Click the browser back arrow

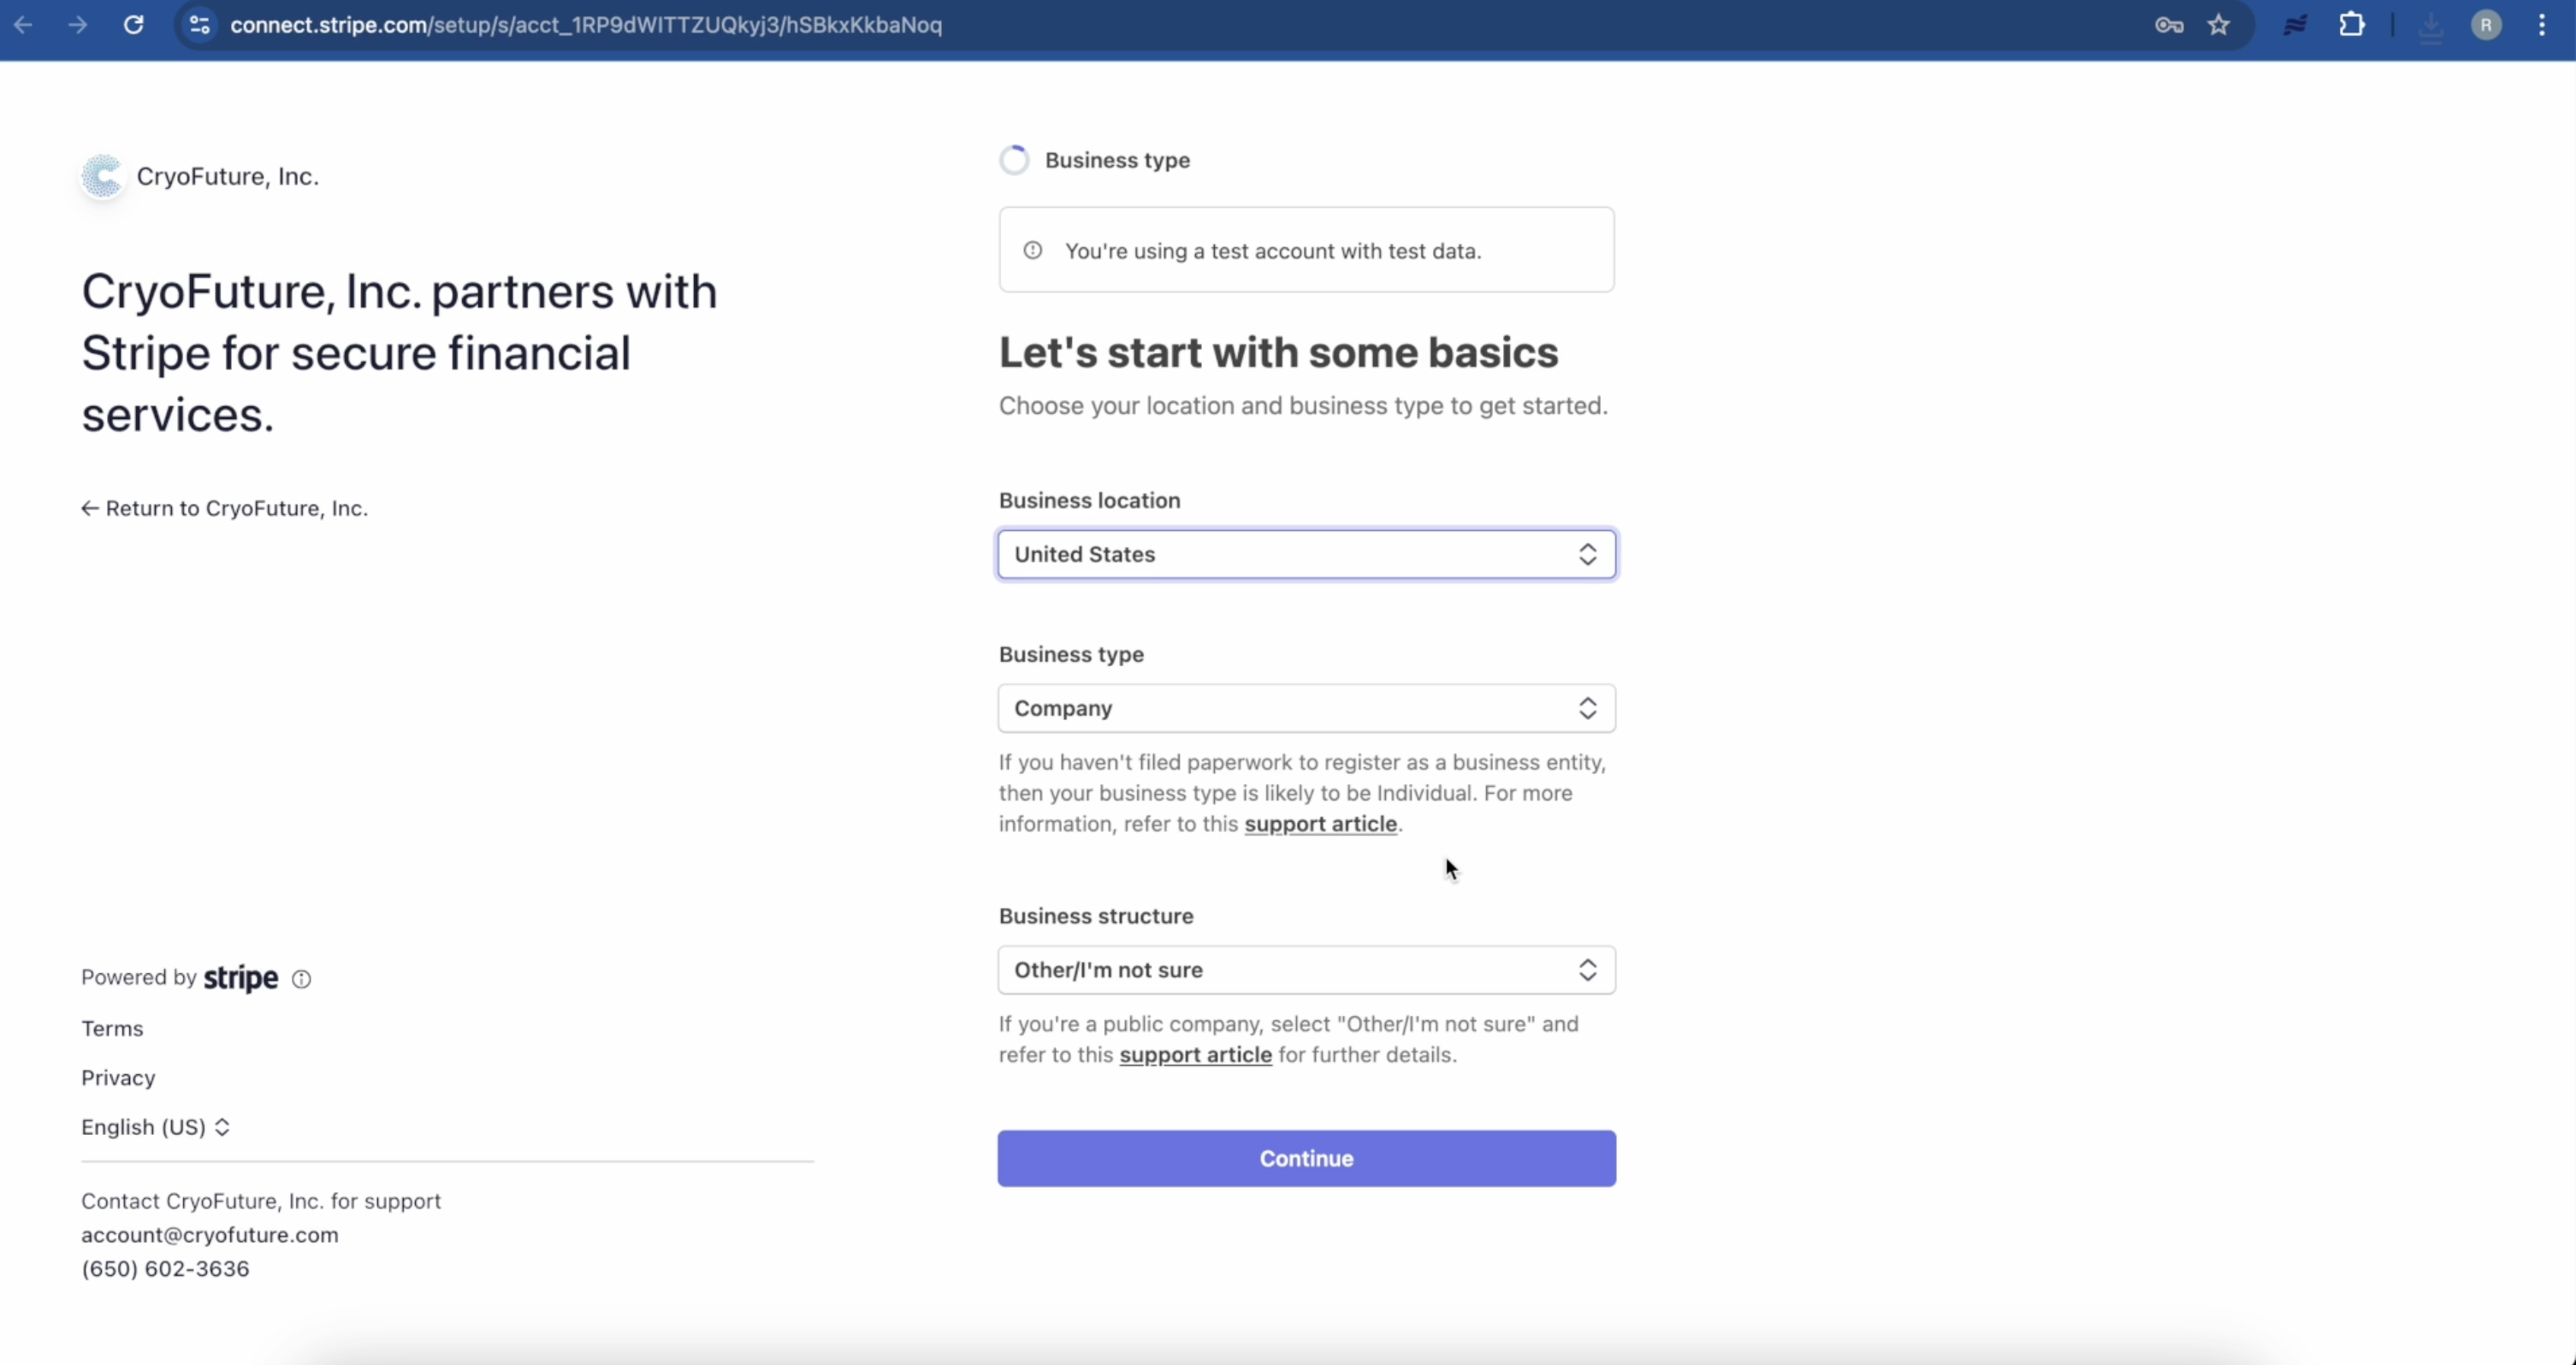click(x=24, y=25)
